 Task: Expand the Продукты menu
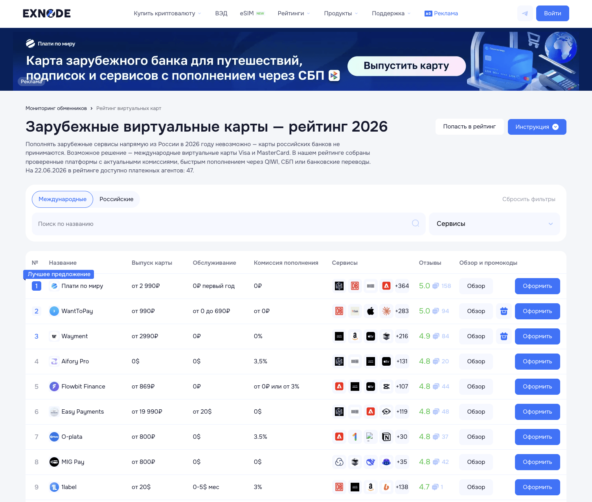tap(341, 14)
